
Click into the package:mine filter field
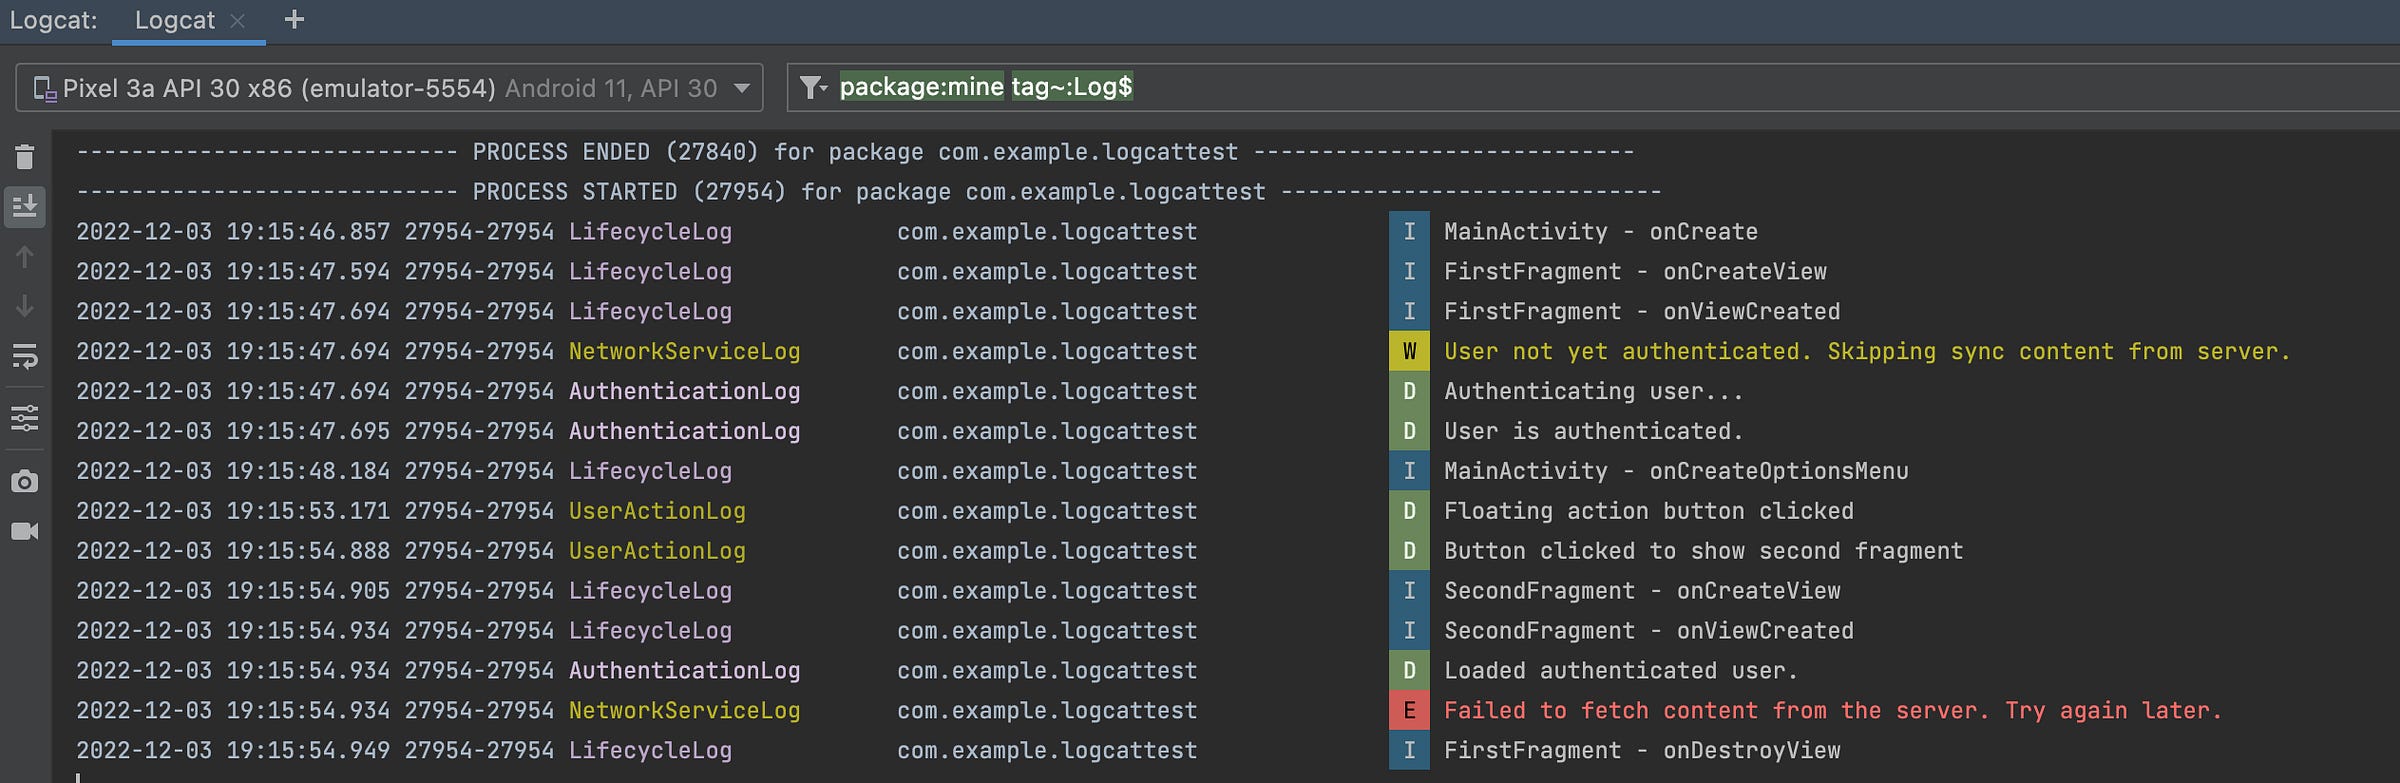[1600, 87]
